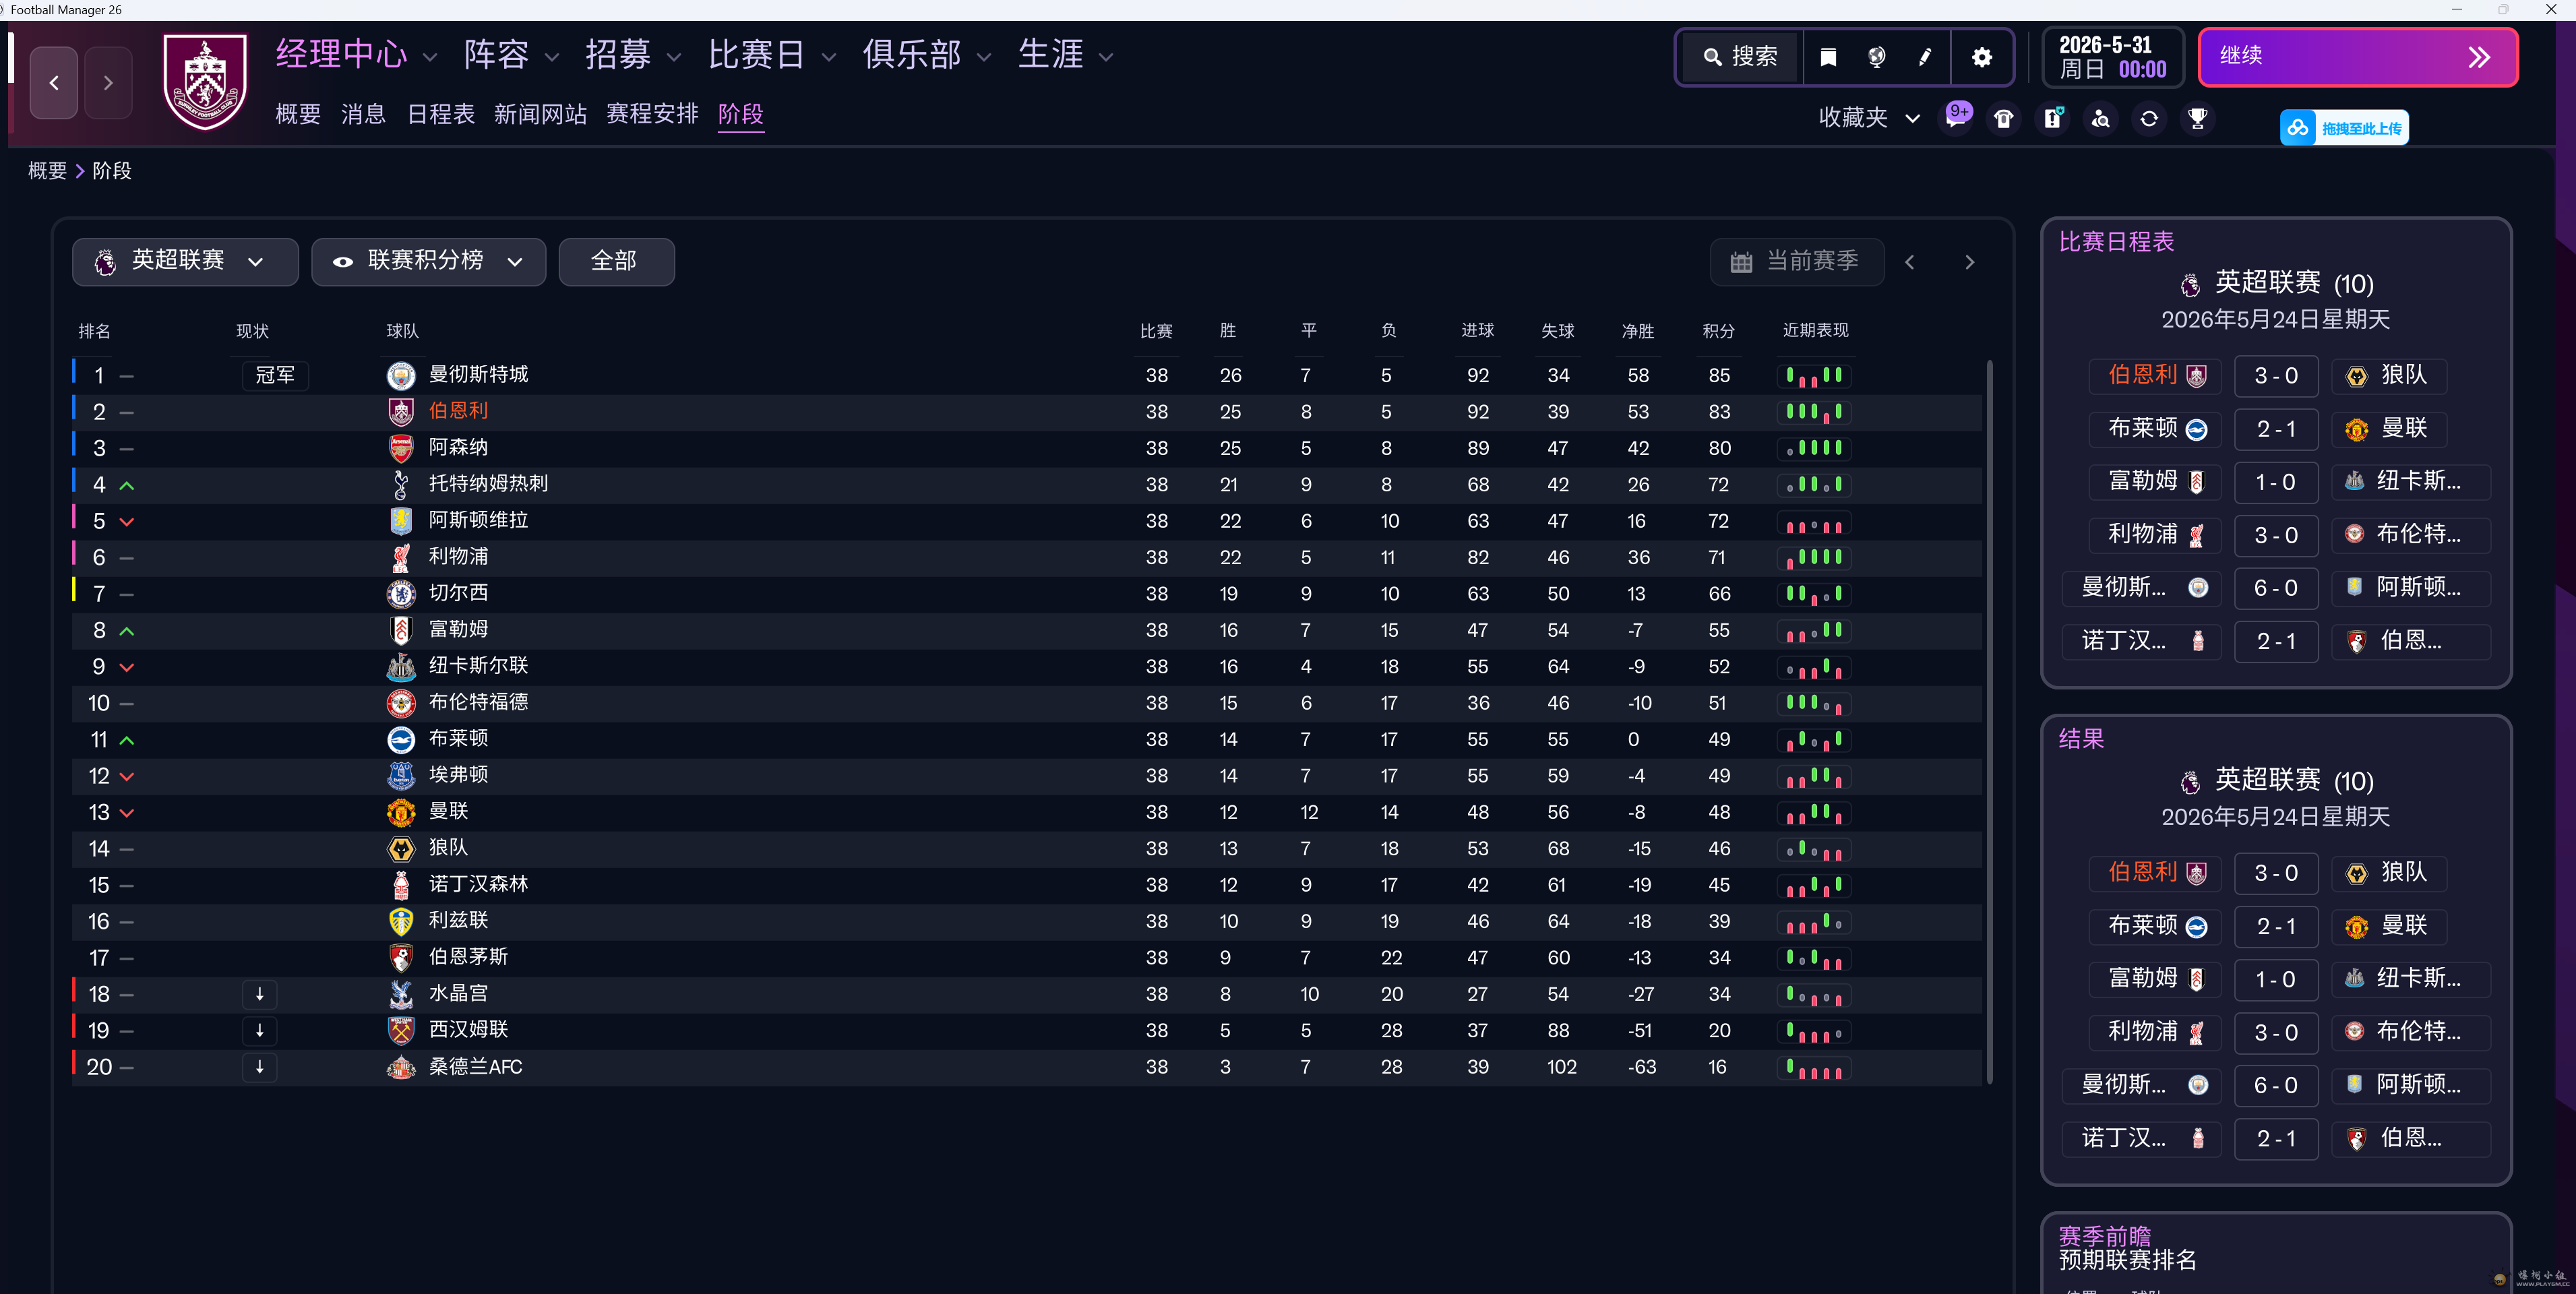Click 曼彻斯特城 recent form indicator
This screenshot has width=2576, height=1294.
tap(1814, 376)
